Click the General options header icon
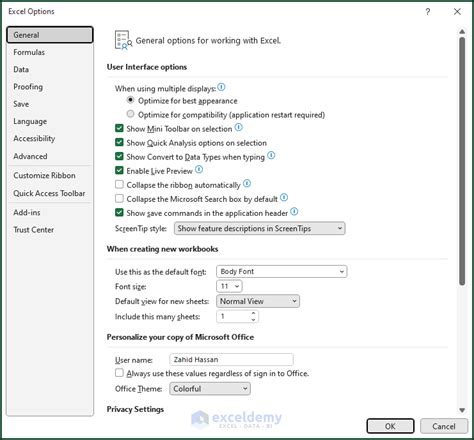Screen dimensions: 474x440 point(123,40)
